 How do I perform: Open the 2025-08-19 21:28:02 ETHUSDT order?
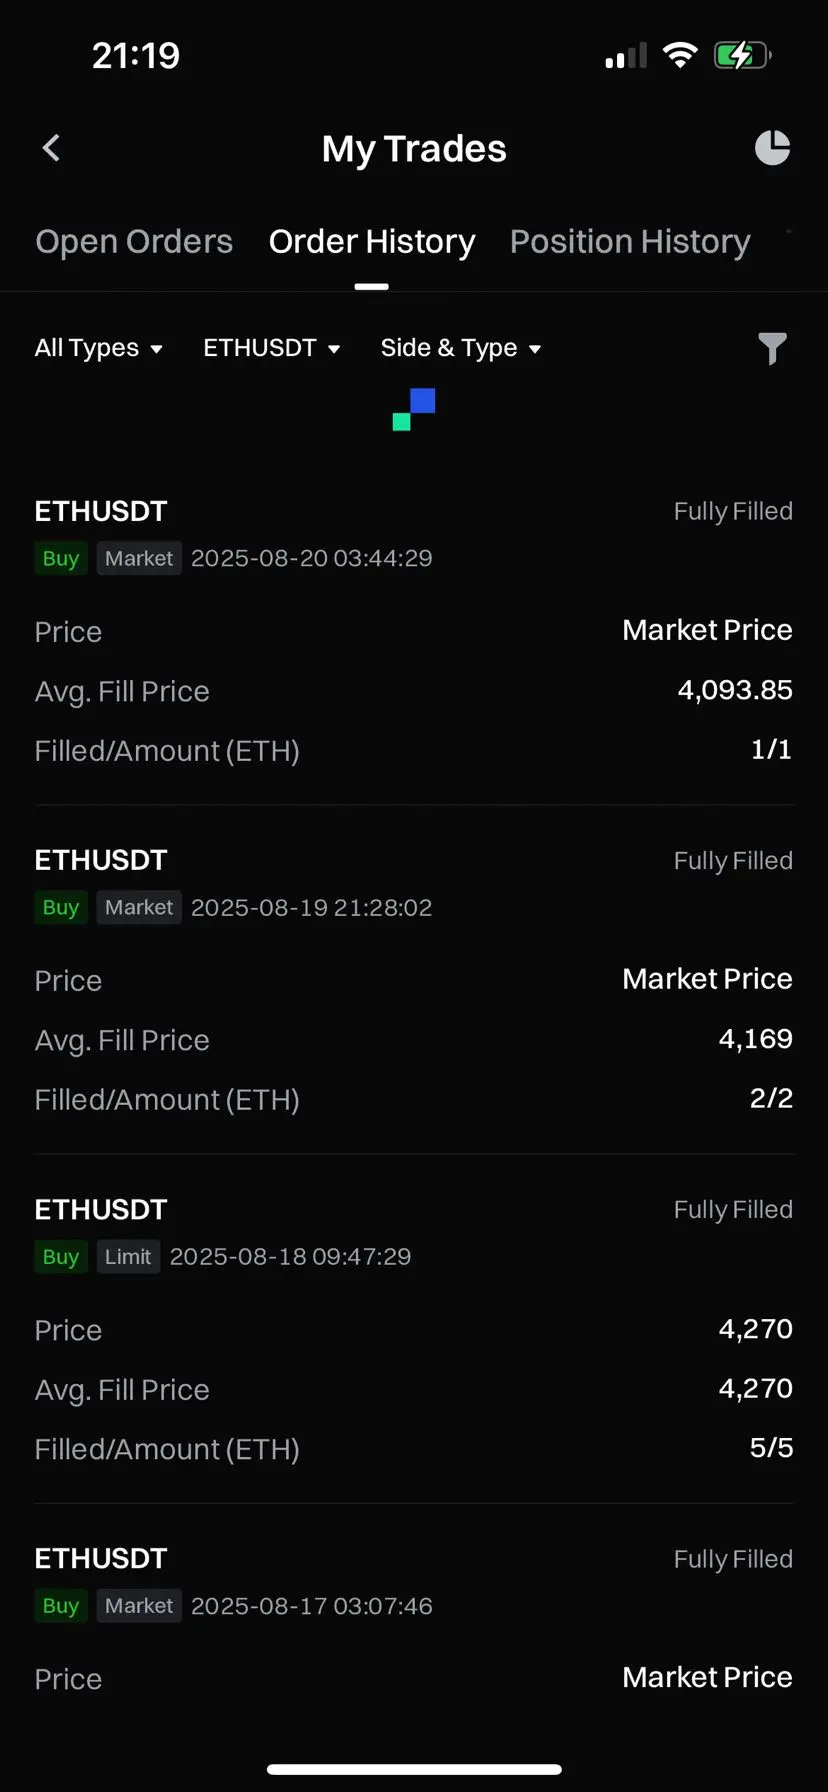(414, 980)
